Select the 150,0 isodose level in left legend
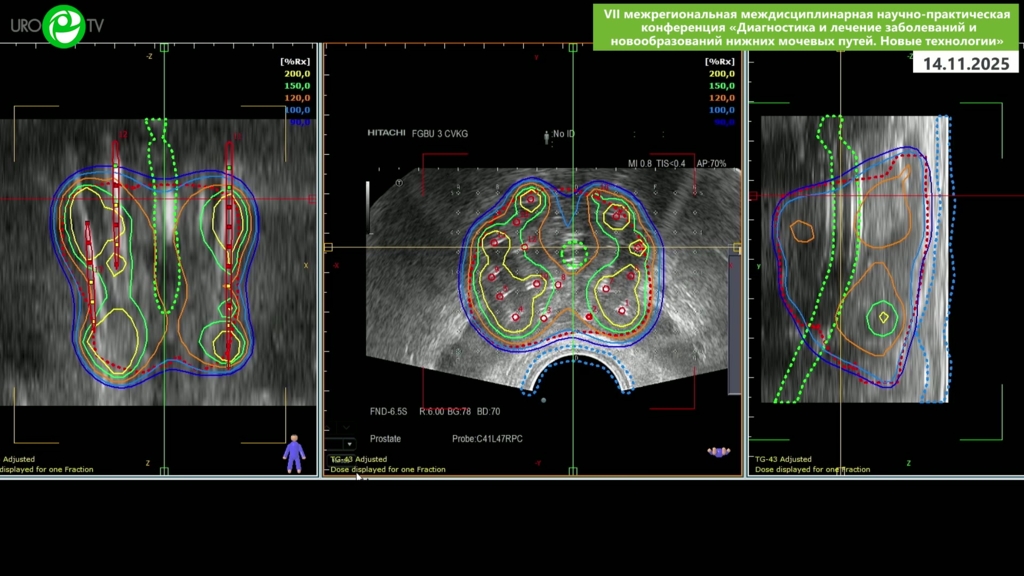 296,86
